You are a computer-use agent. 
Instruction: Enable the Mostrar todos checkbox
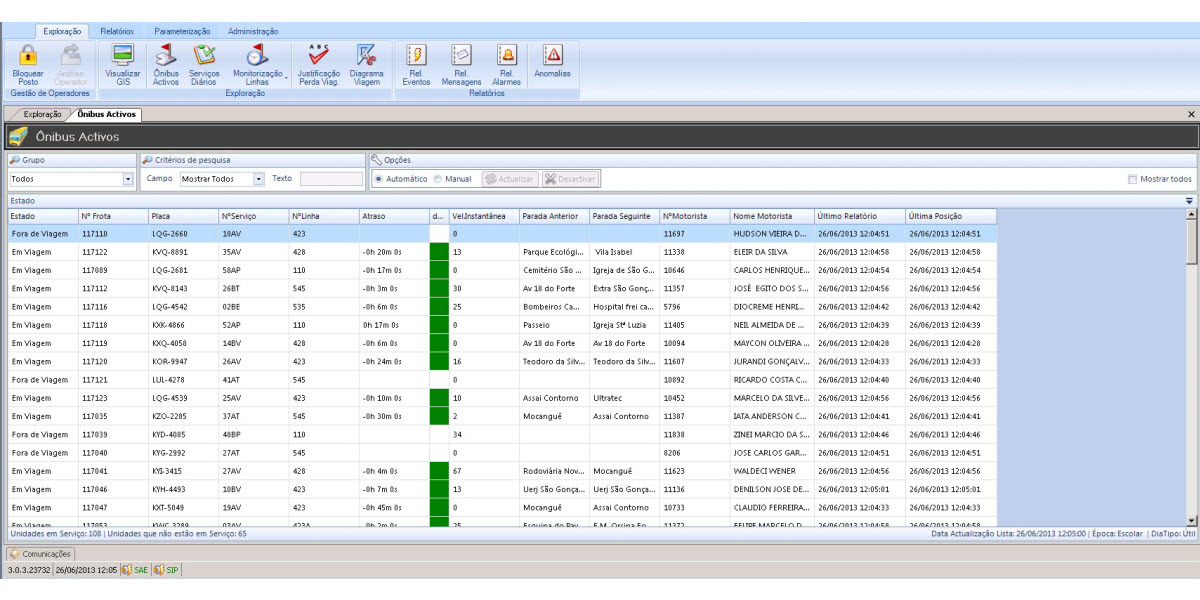[1132, 180]
